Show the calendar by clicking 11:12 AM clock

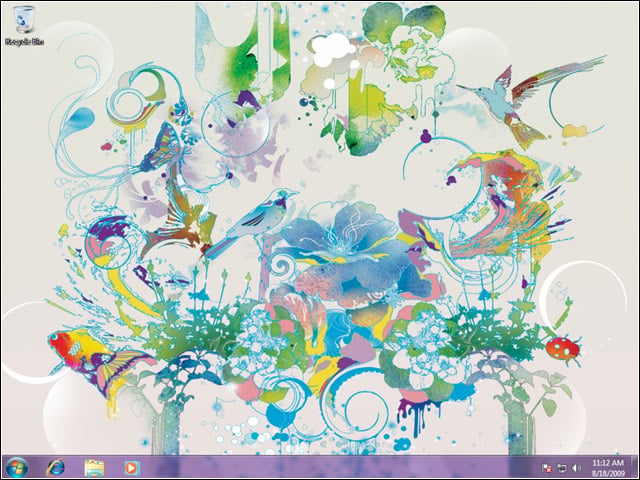coord(608,468)
